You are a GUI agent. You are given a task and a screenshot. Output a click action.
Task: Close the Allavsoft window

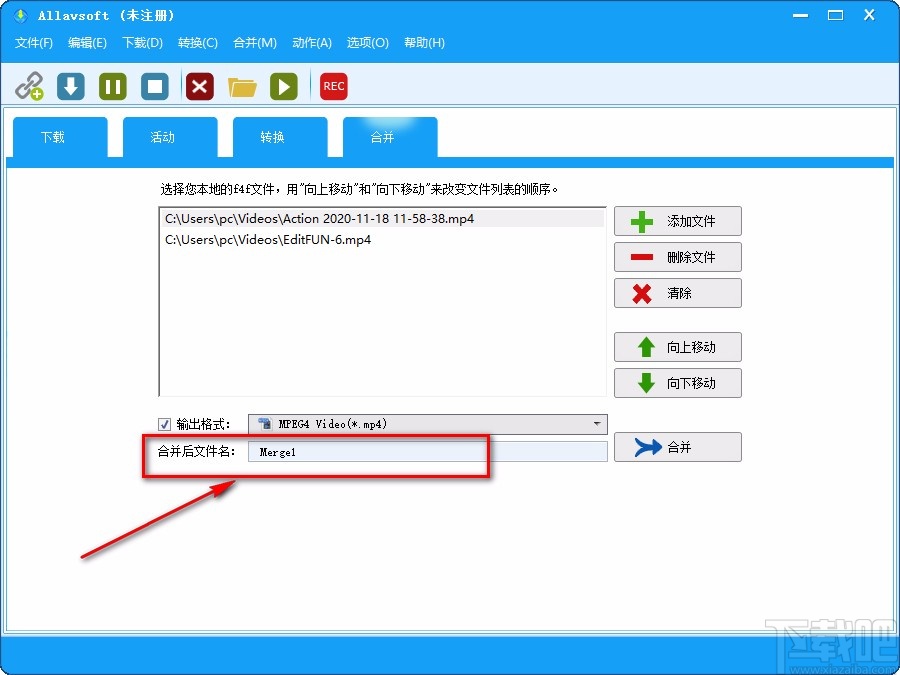pos(870,15)
